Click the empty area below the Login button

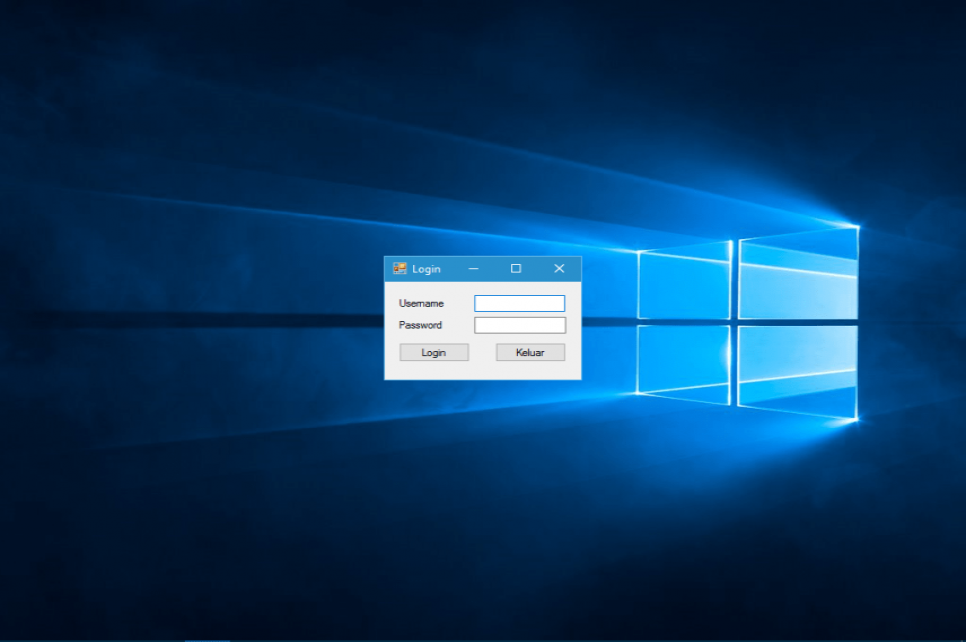(x=434, y=370)
